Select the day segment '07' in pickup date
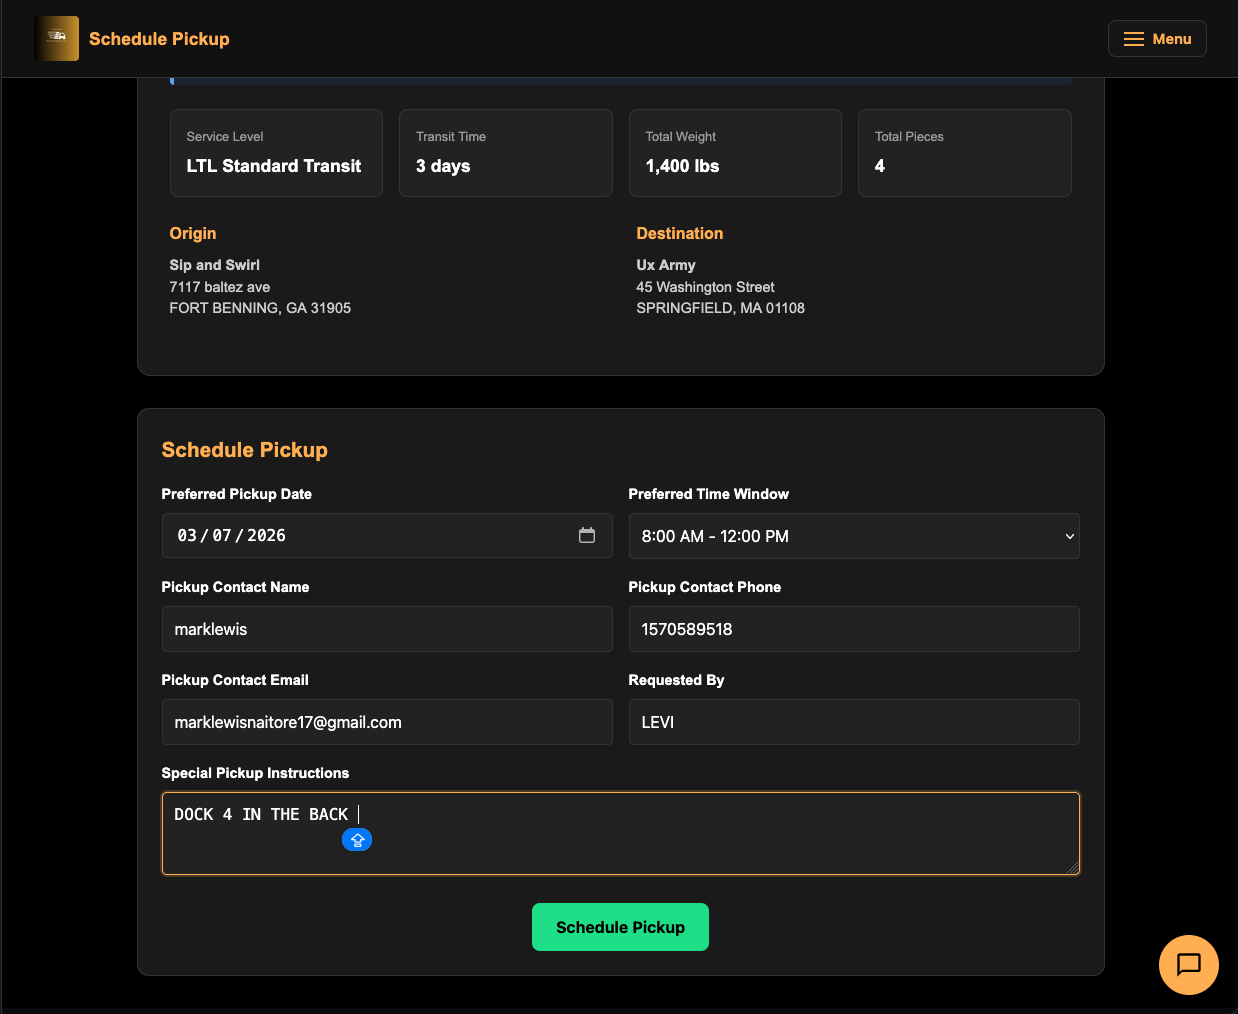This screenshot has height=1014, width=1238. pos(222,536)
